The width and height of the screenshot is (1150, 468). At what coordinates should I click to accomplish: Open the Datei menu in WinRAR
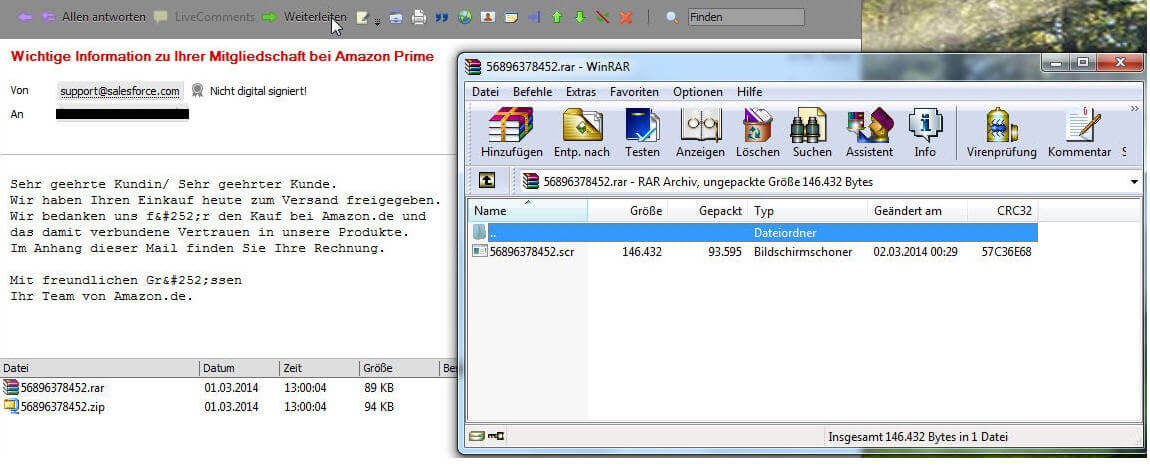coord(485,92)
